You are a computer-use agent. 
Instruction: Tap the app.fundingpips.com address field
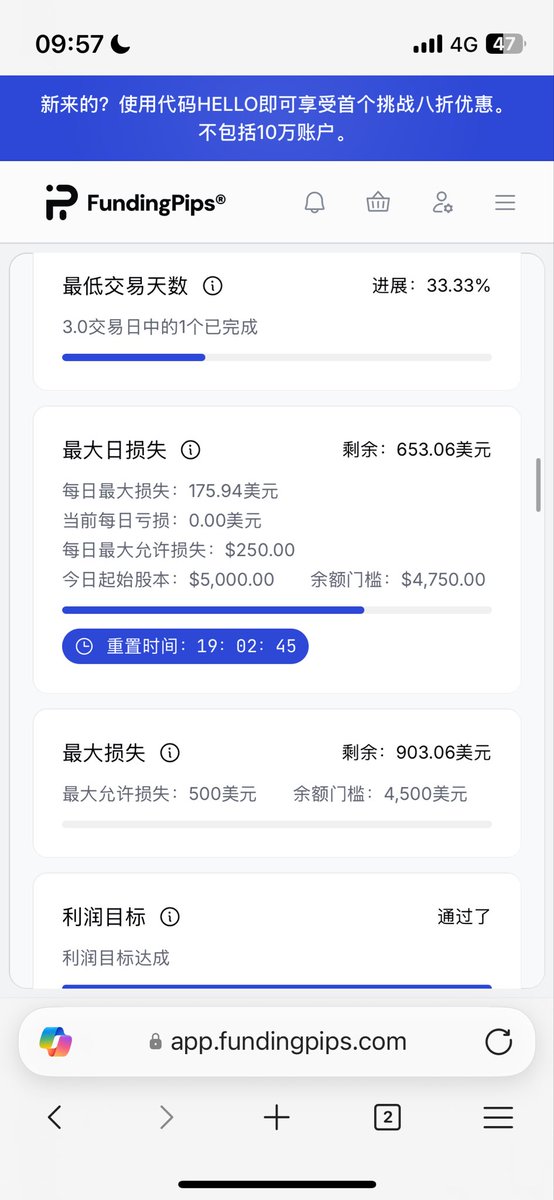(x=277, y=1042)
